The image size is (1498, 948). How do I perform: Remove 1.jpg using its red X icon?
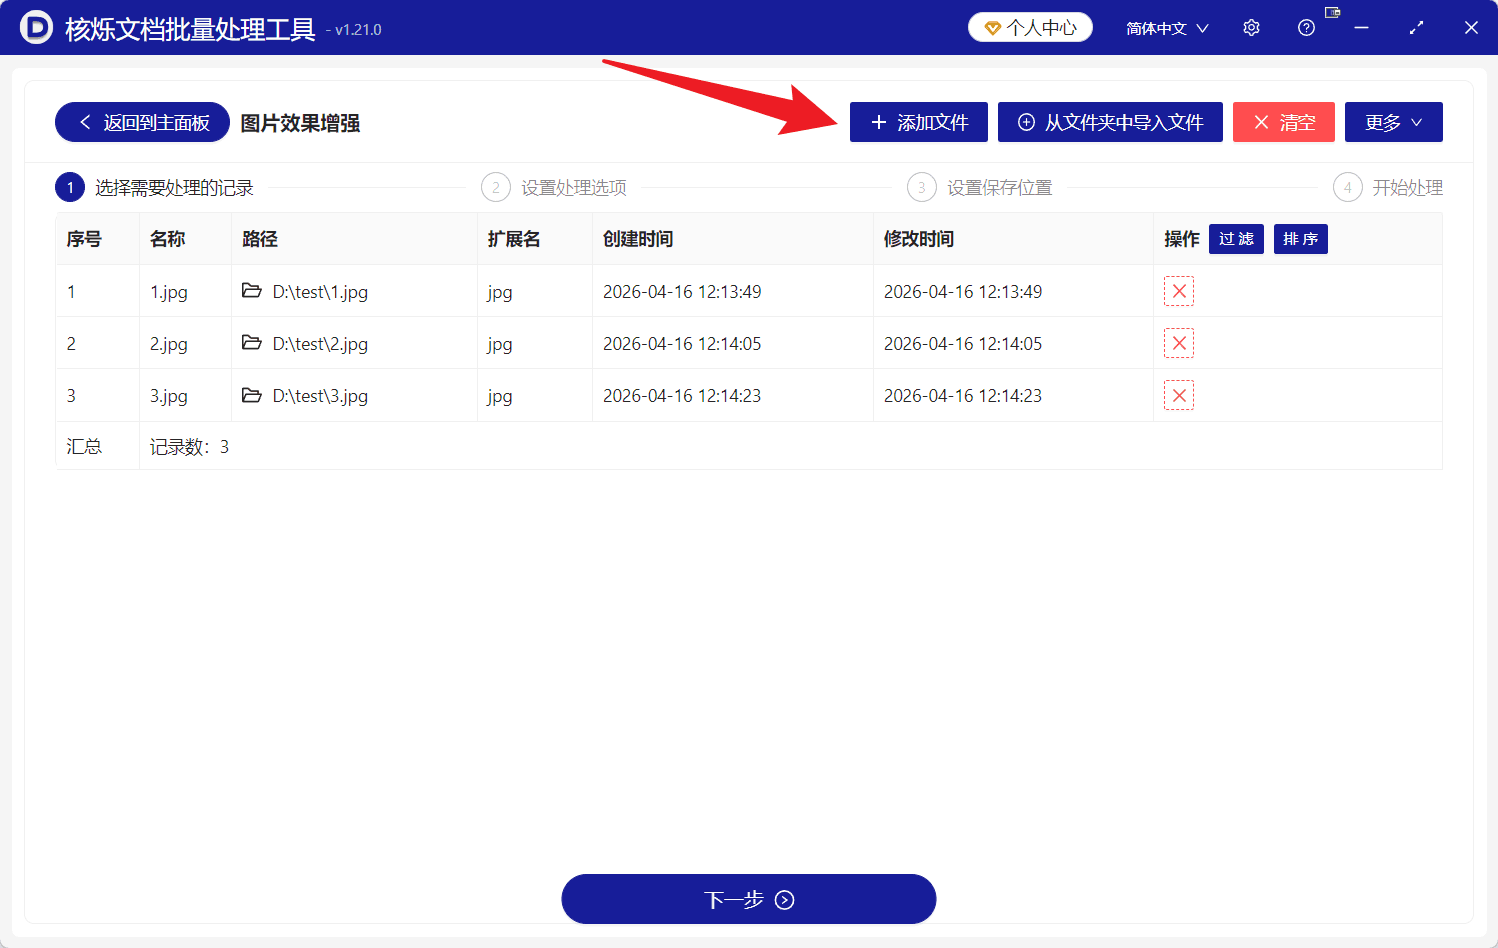1178,291
